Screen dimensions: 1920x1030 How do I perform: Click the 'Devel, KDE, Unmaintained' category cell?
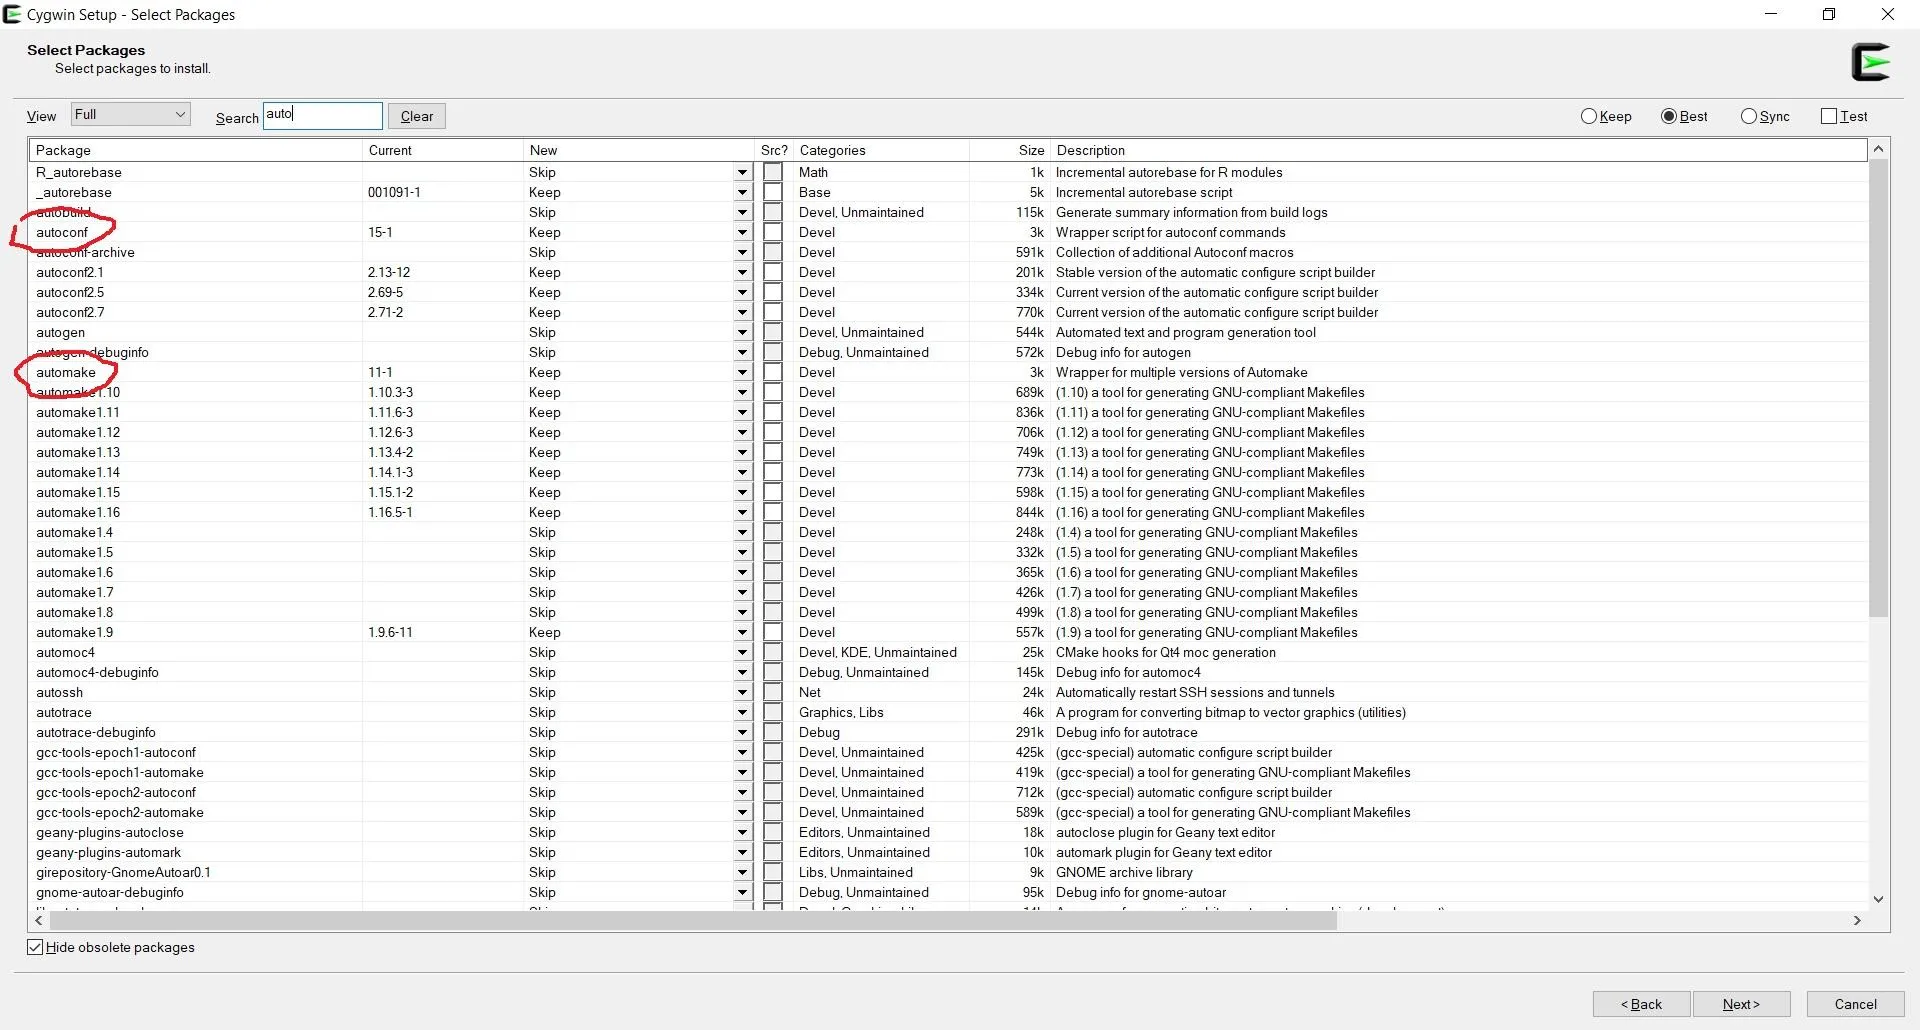[878, 652]
